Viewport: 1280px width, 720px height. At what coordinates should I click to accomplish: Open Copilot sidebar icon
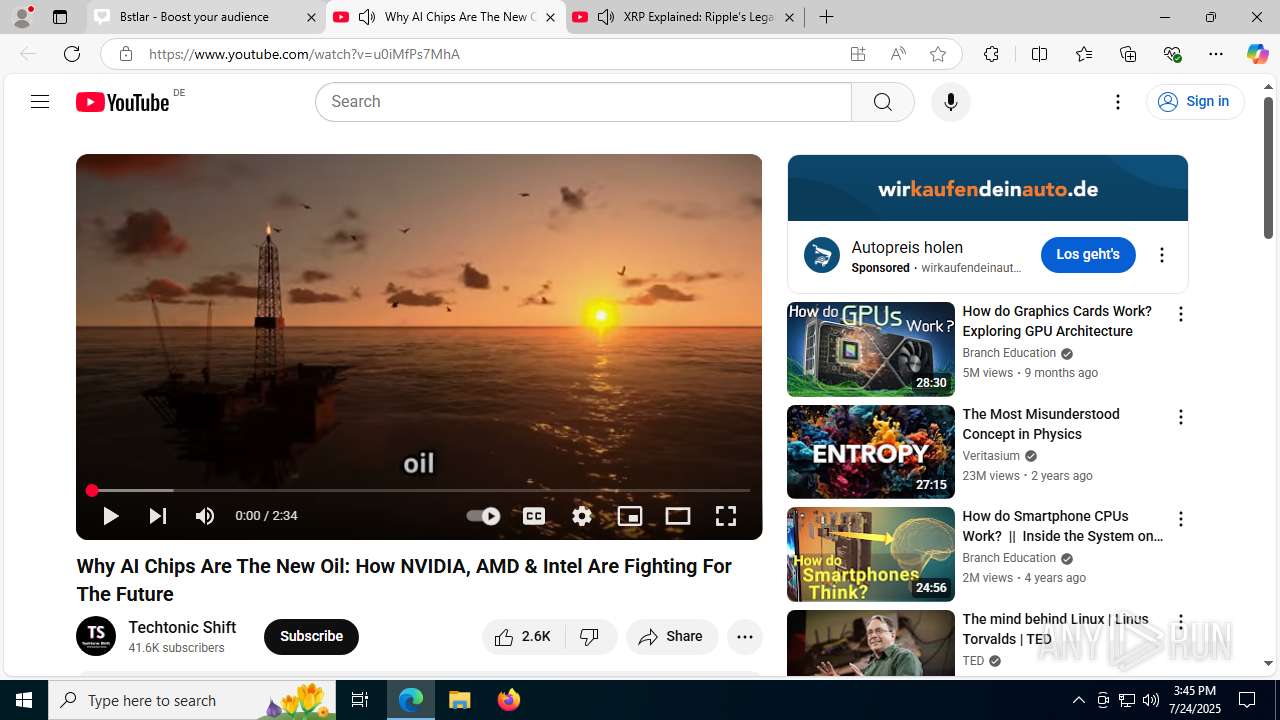click(x=1258, y=54)
